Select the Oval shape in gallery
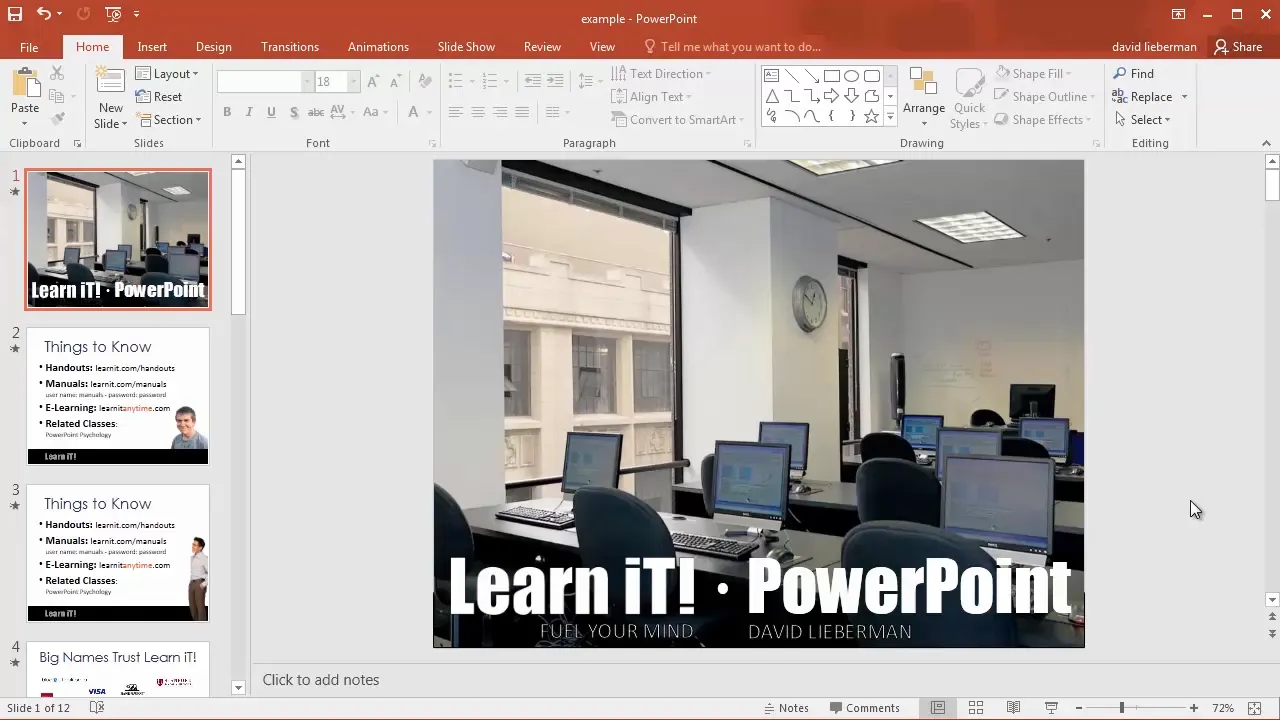Viewport: 1280px width, 720px height. click(852, 76)
